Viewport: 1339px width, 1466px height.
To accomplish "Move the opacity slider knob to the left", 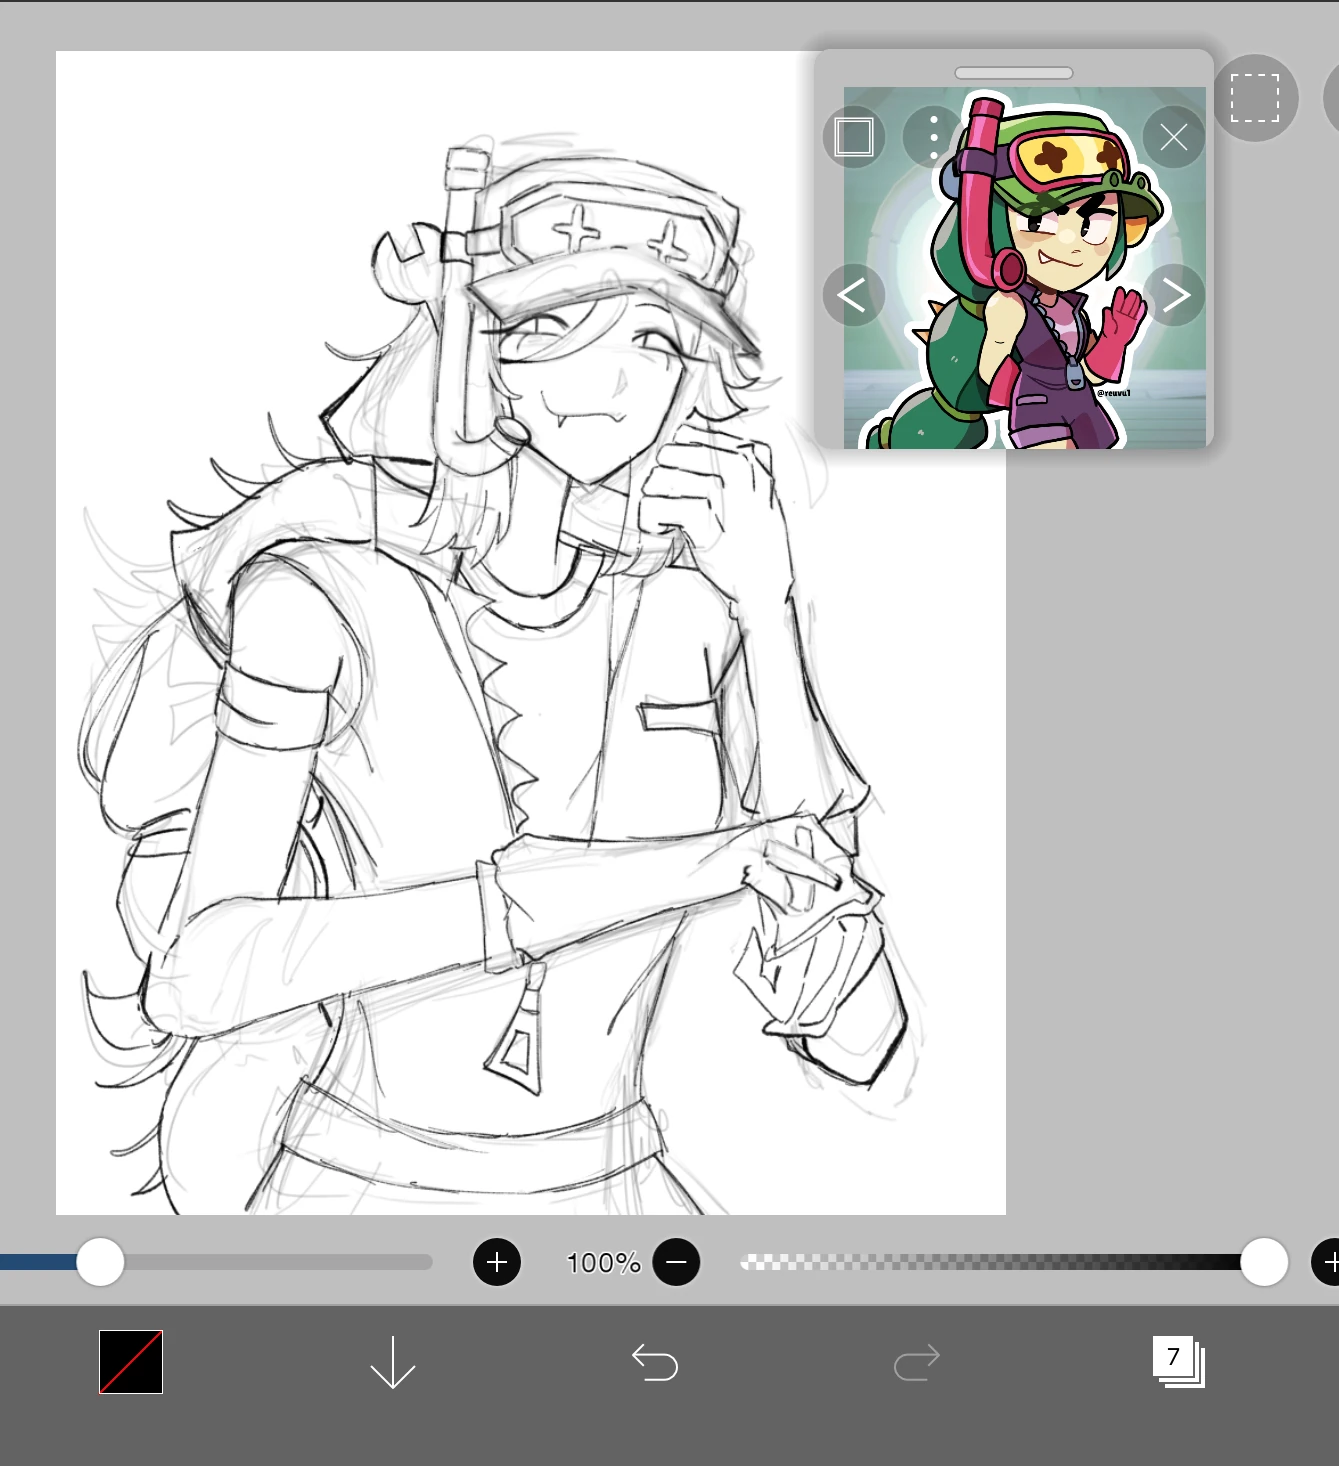I will 1263,1263.
